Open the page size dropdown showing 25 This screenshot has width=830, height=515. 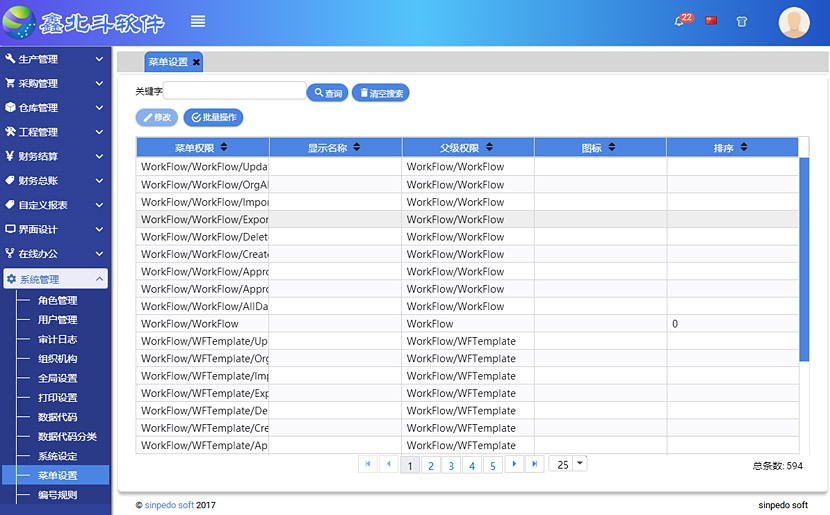(580, 464)
